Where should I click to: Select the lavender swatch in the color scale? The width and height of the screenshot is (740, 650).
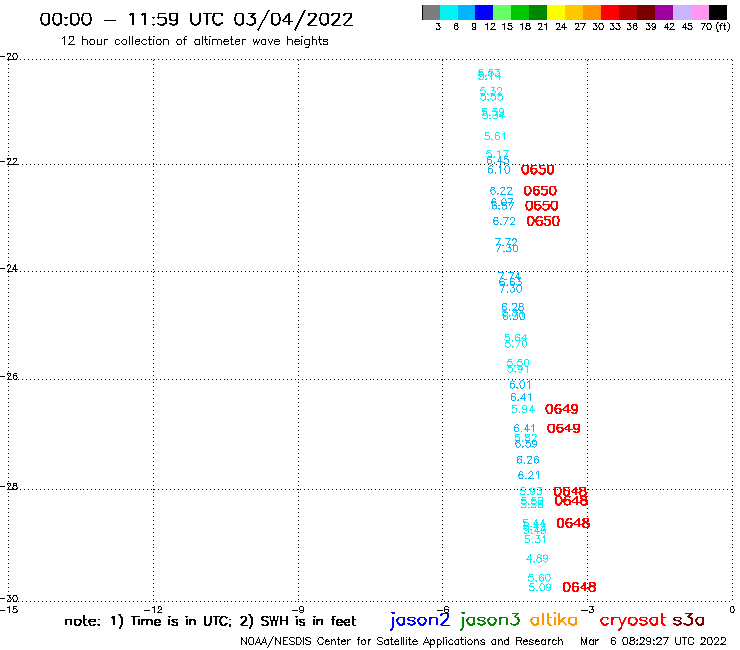tap(681, 12)
